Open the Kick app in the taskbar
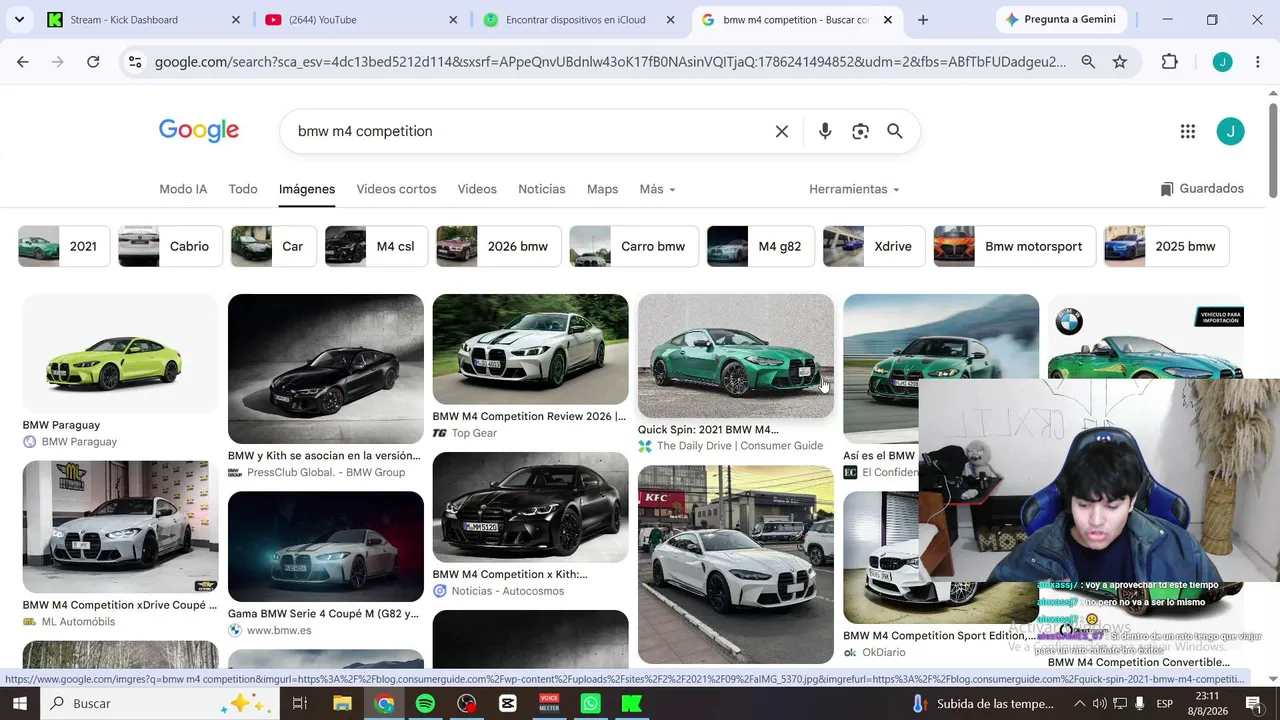Viewport: 1280px width, 720px height. point(631,704)
